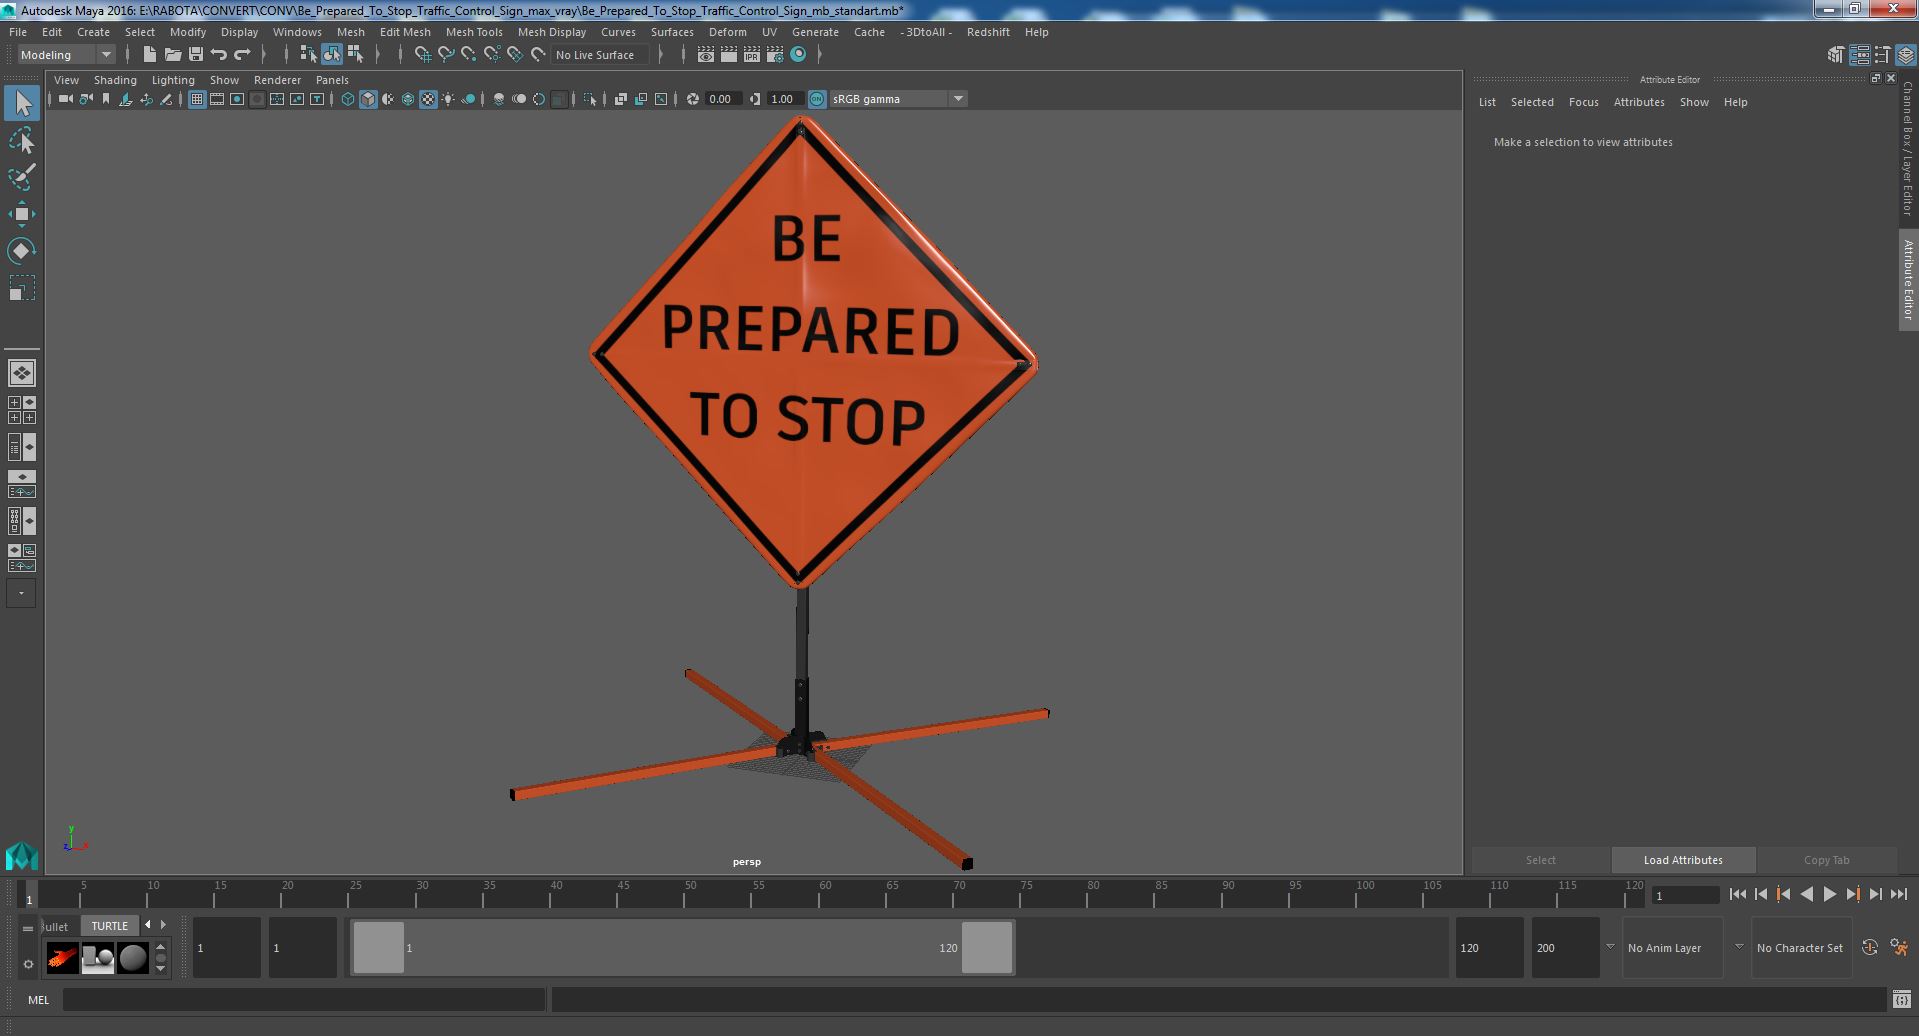The height and width of the screenshot is (1036, 1919).
Task: Click the range slider end handle
Action: tap(987, 947)
